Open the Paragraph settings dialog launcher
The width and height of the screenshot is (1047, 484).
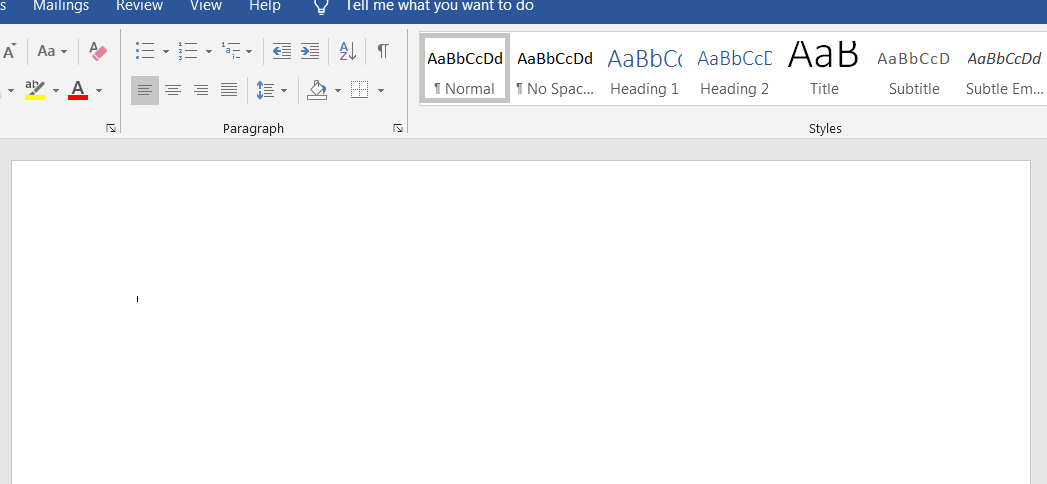(398, 128)
